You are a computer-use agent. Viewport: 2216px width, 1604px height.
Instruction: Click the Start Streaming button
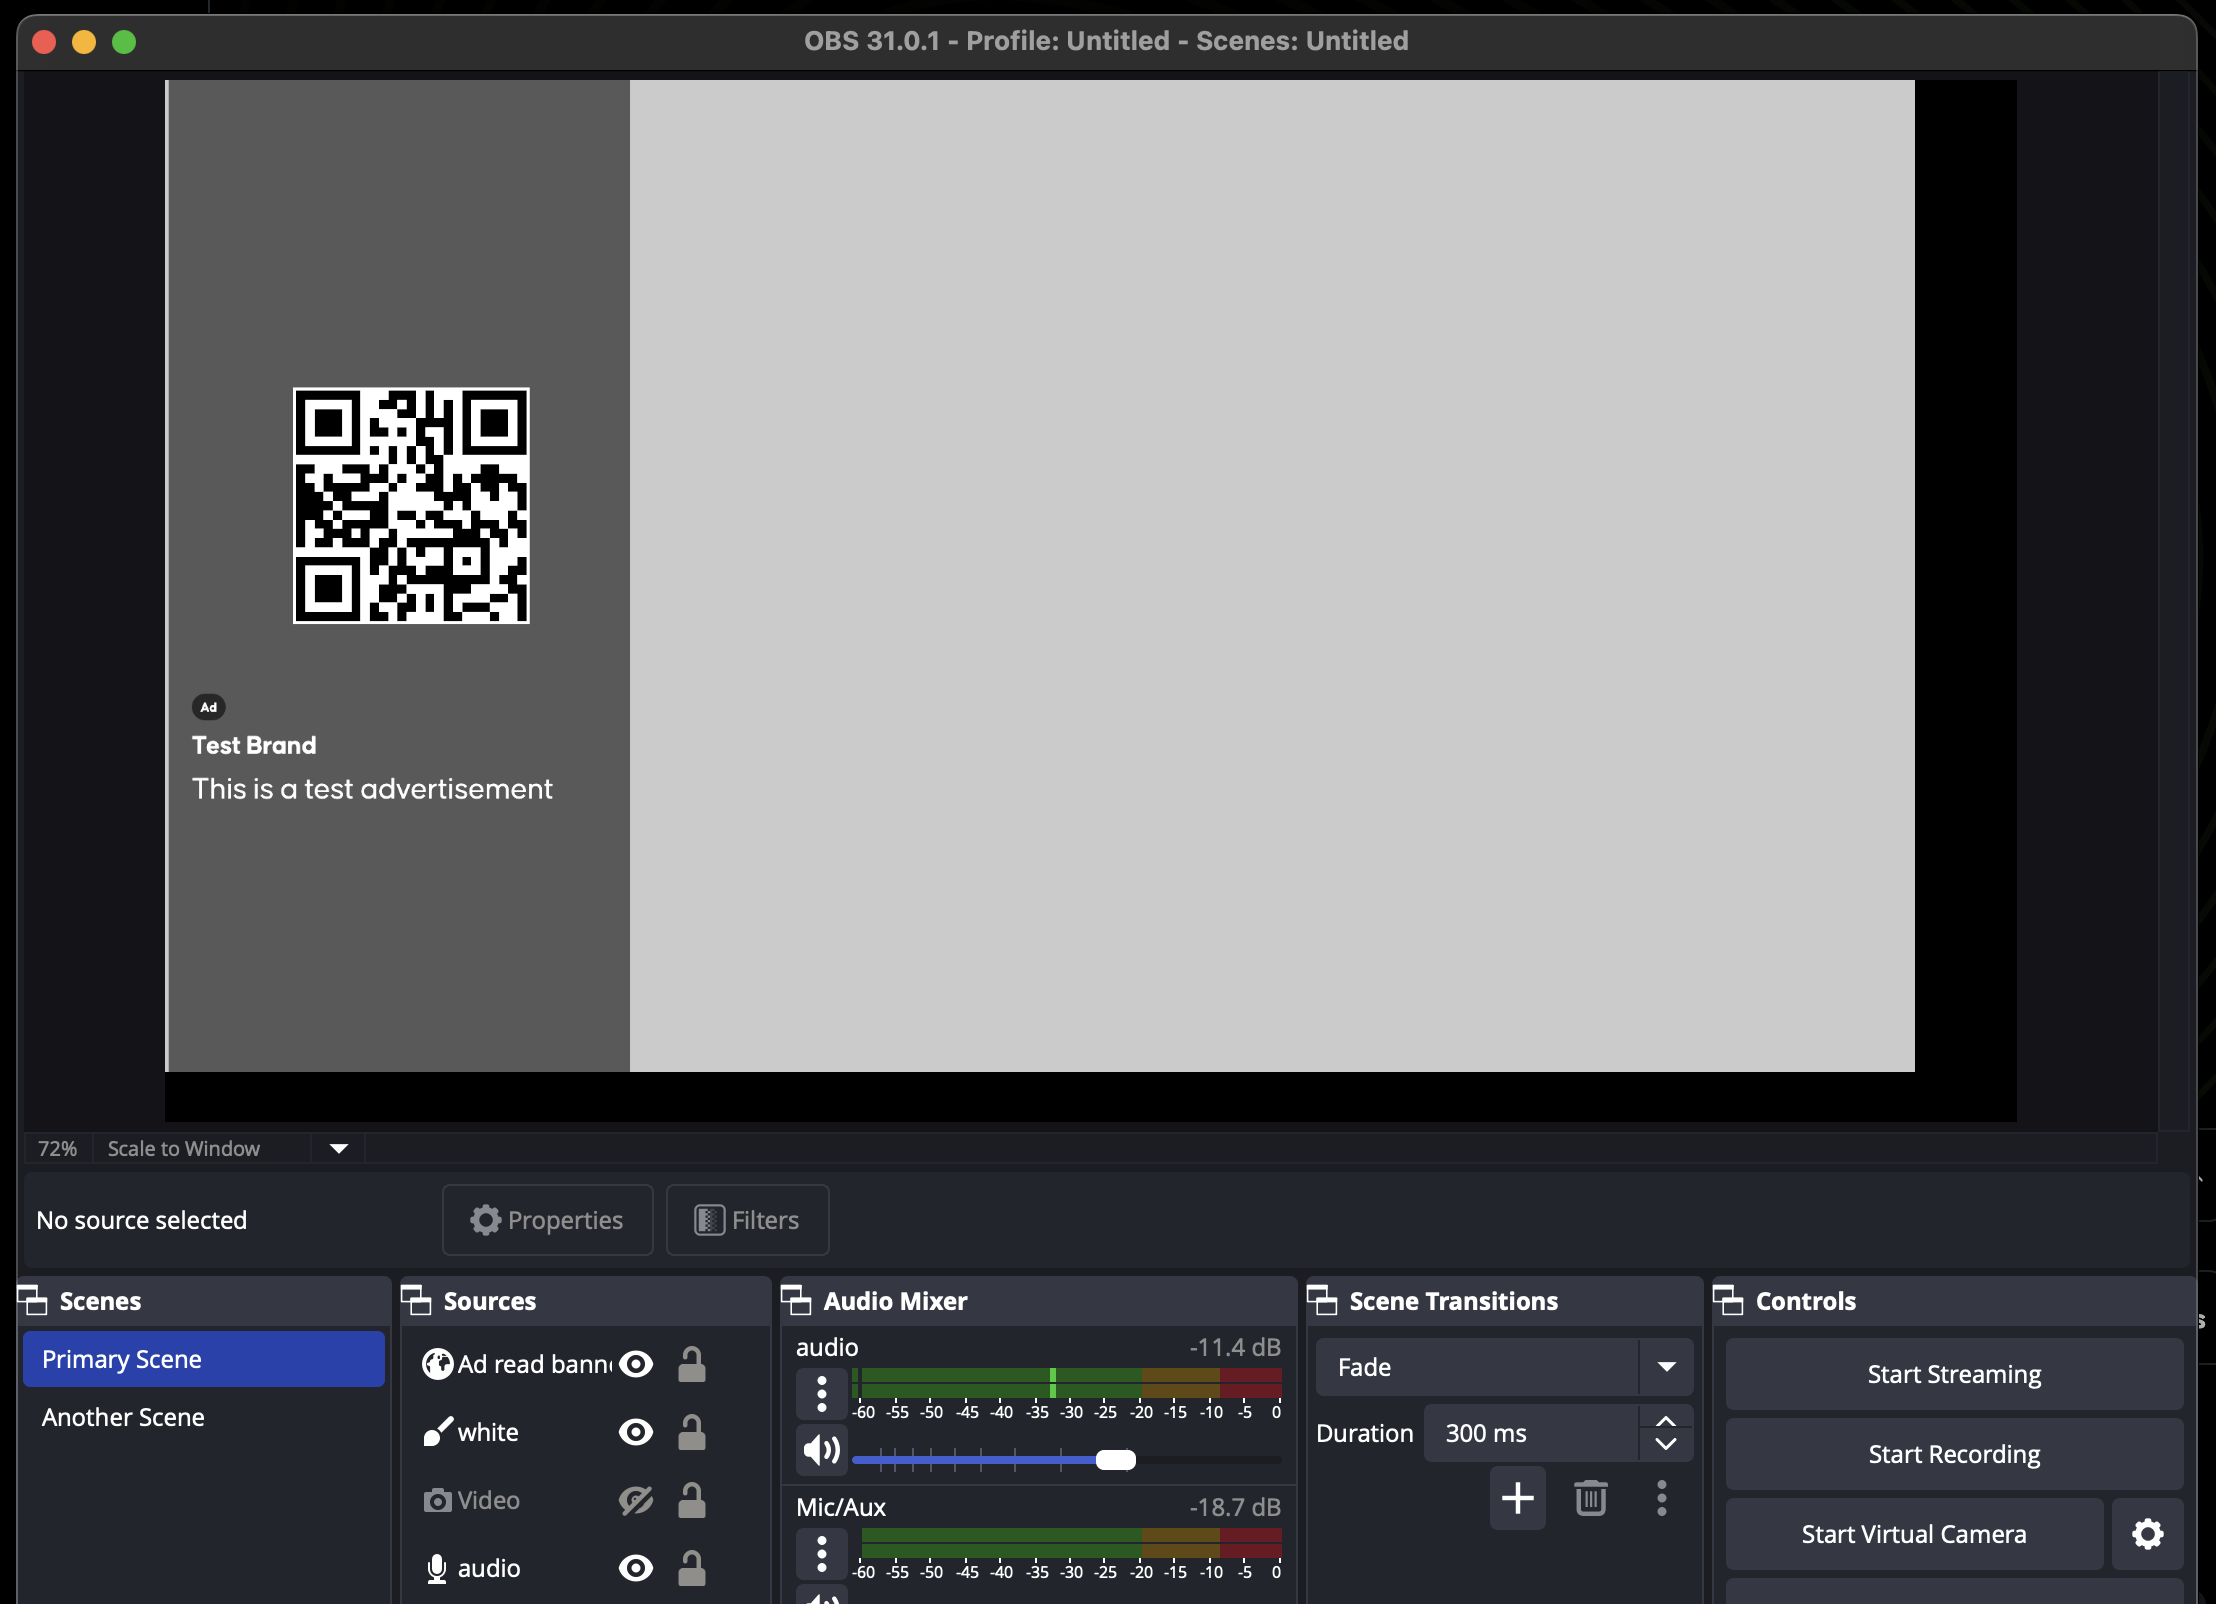[1953, 1374]
